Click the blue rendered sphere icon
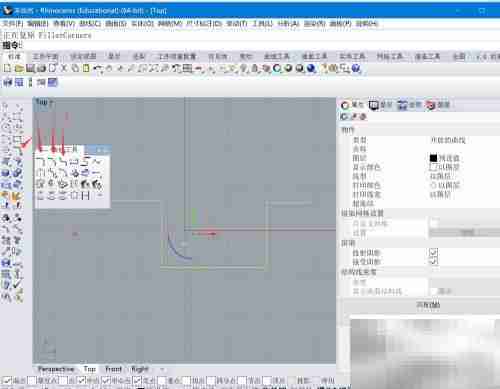500x389 pixels. point(311,68)
